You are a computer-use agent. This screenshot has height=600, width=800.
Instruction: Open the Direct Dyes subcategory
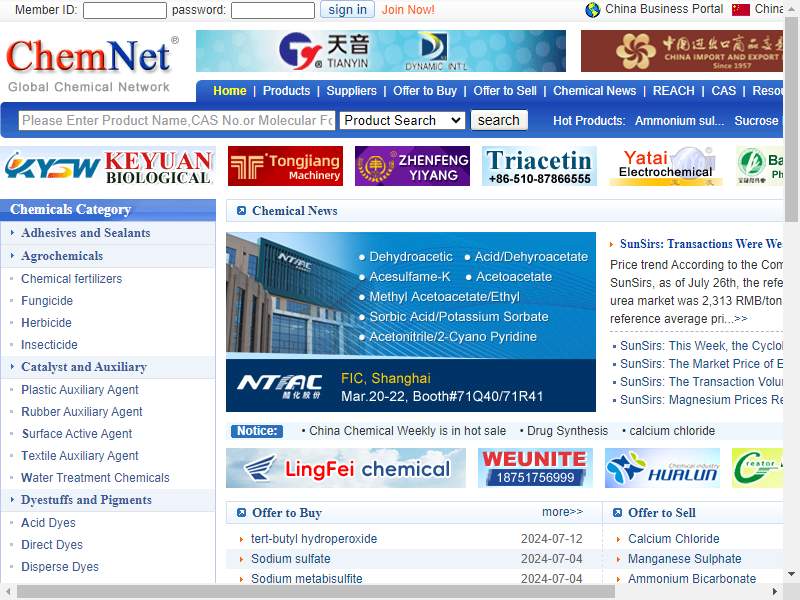(x=52, y=544)
